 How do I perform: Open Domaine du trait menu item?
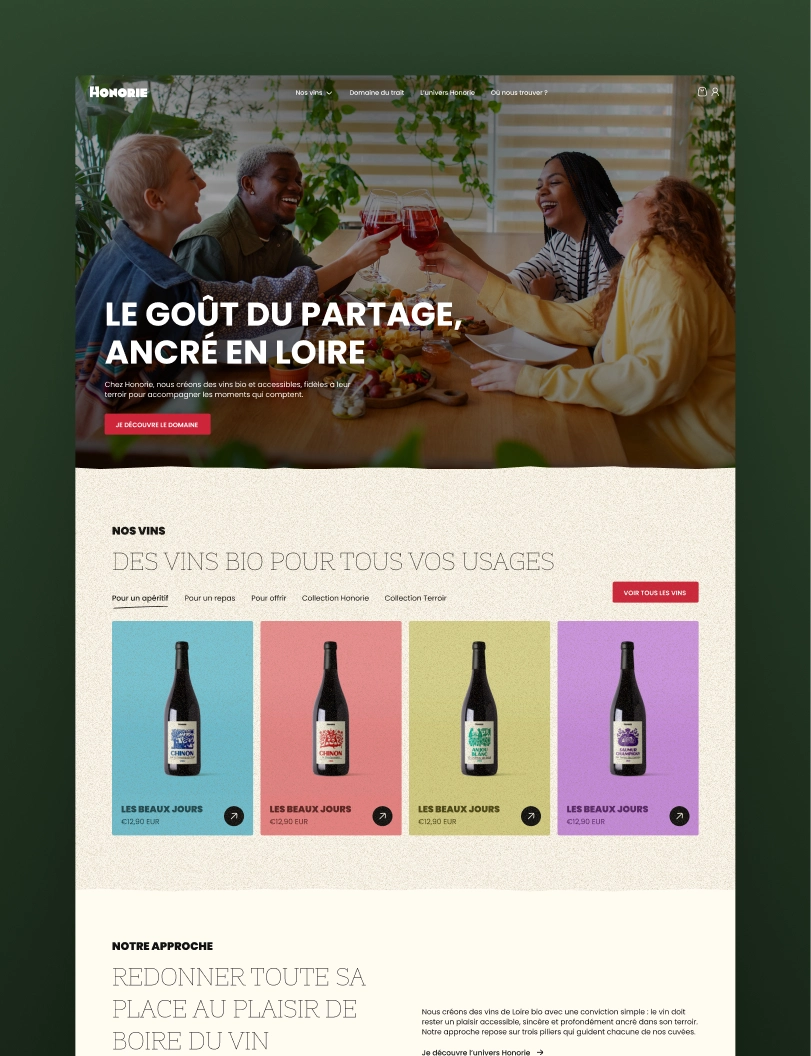tap(377, 92)
